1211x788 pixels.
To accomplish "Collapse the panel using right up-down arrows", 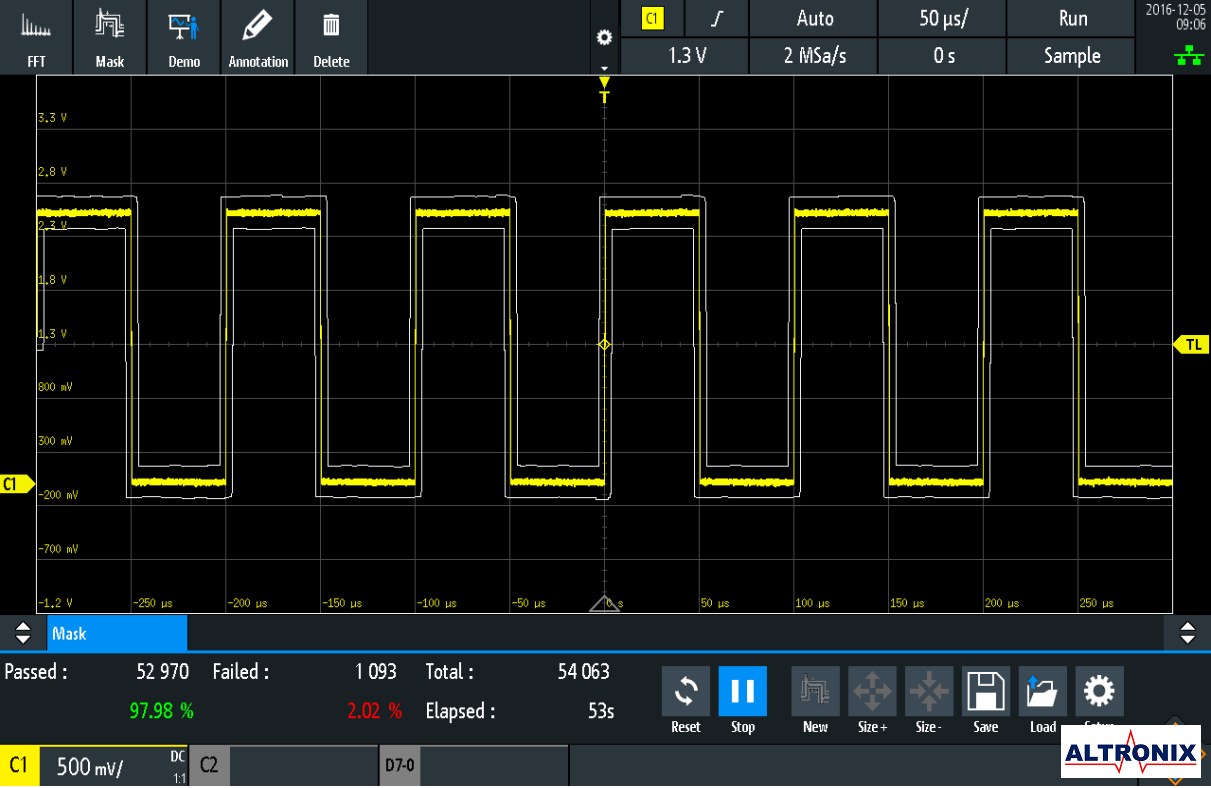I will pos(1188,633).
